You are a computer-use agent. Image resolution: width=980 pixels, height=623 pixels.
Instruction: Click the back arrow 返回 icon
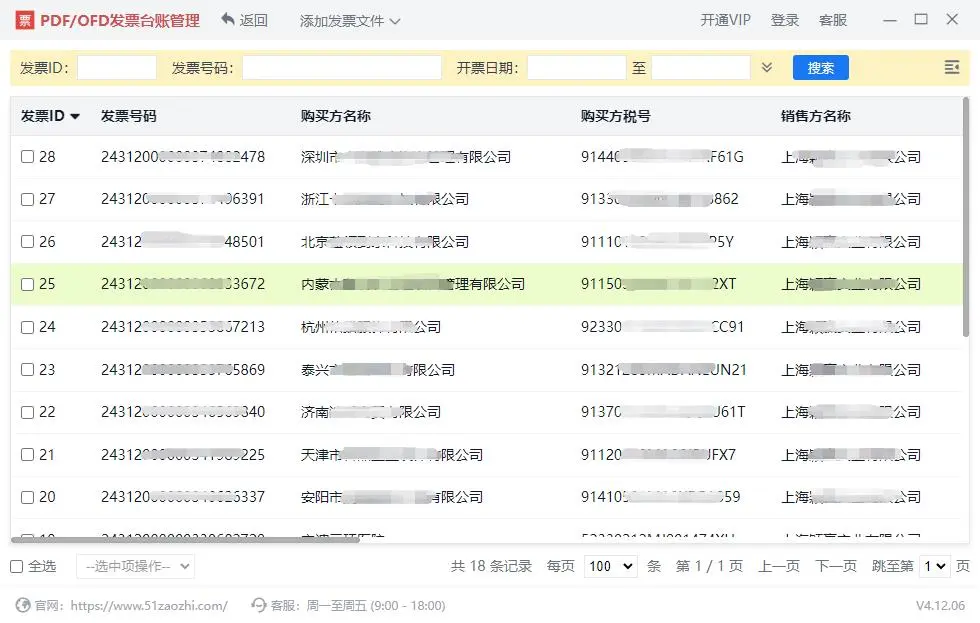point(228,20)
